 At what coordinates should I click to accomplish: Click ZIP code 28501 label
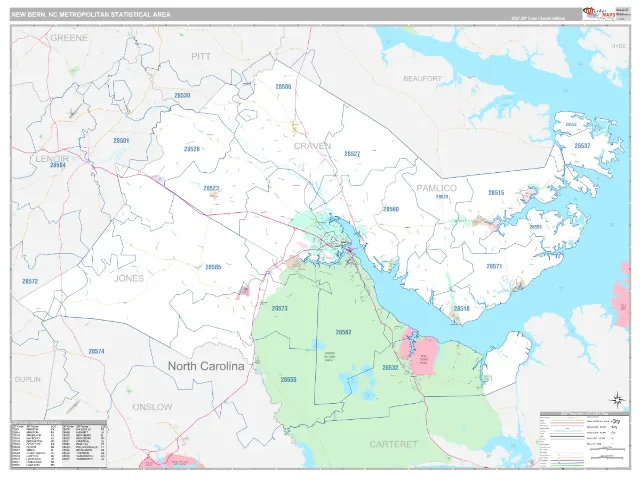point(121,141)
